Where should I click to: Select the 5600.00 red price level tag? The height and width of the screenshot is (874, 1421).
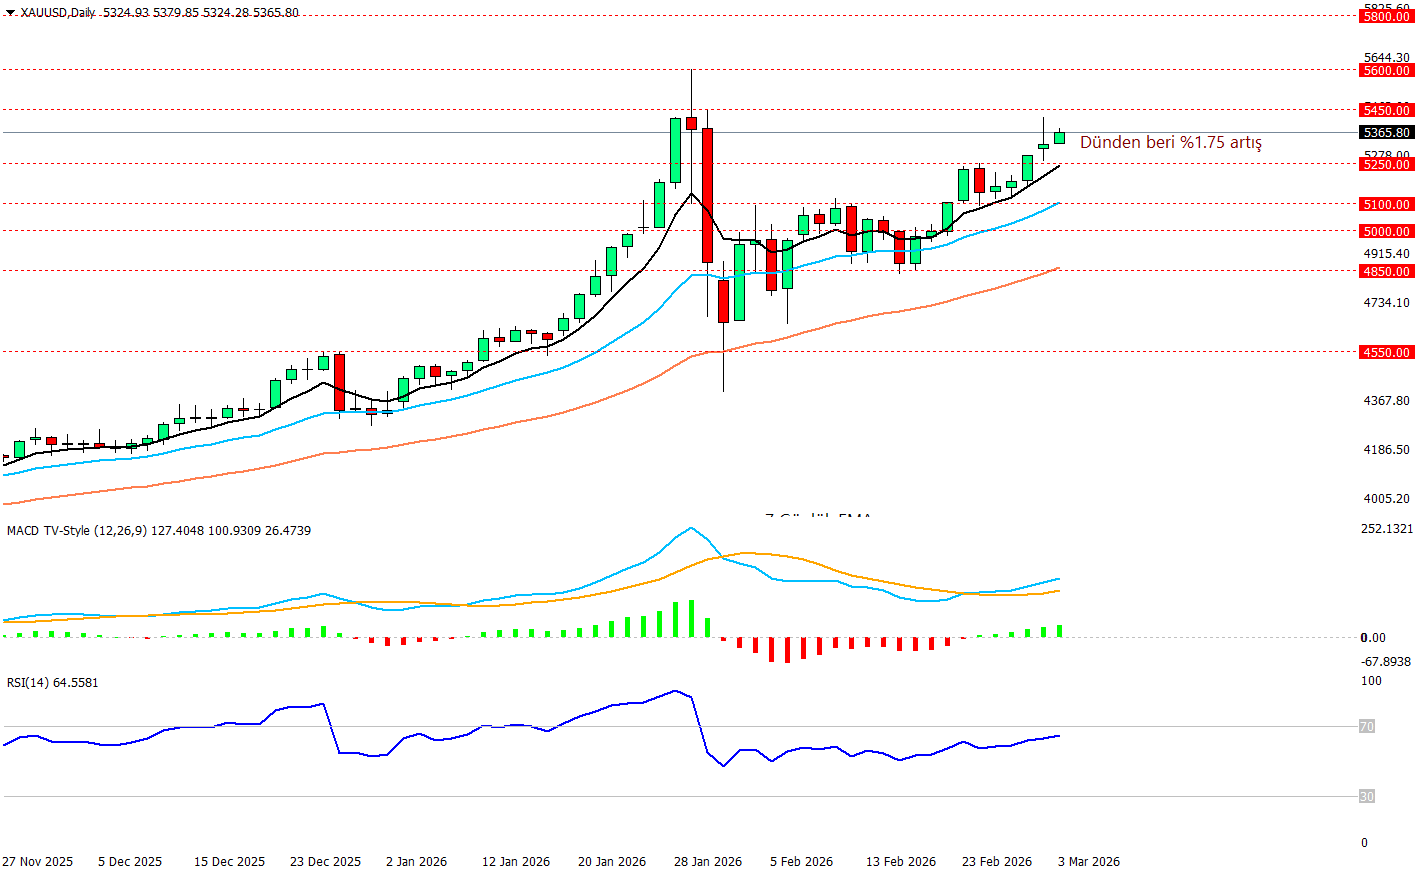(1386, 71)
